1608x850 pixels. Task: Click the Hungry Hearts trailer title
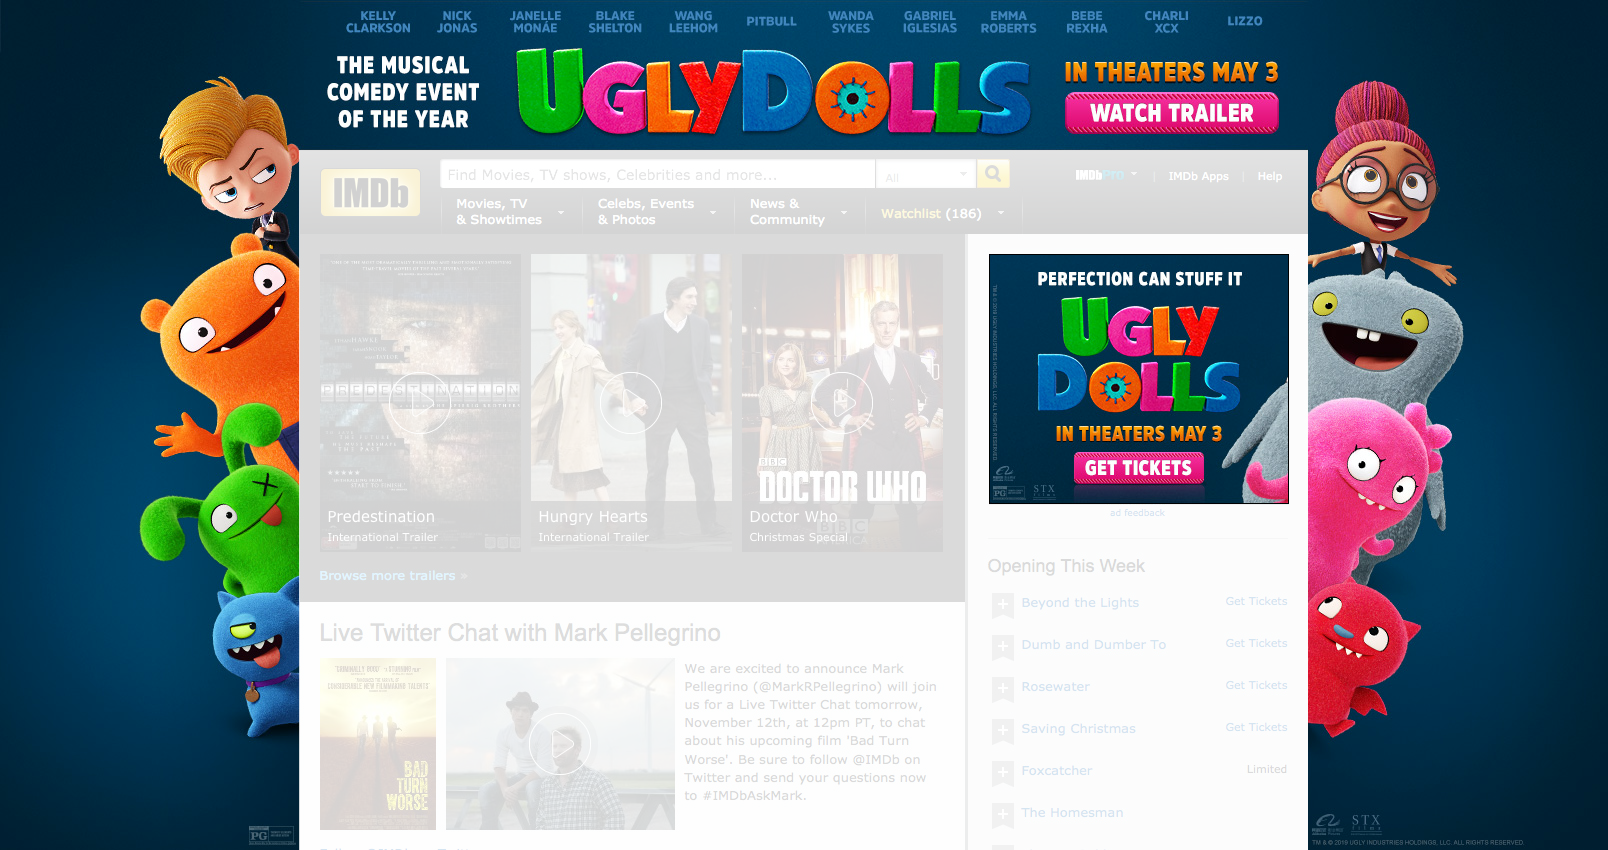coord(593,517)
